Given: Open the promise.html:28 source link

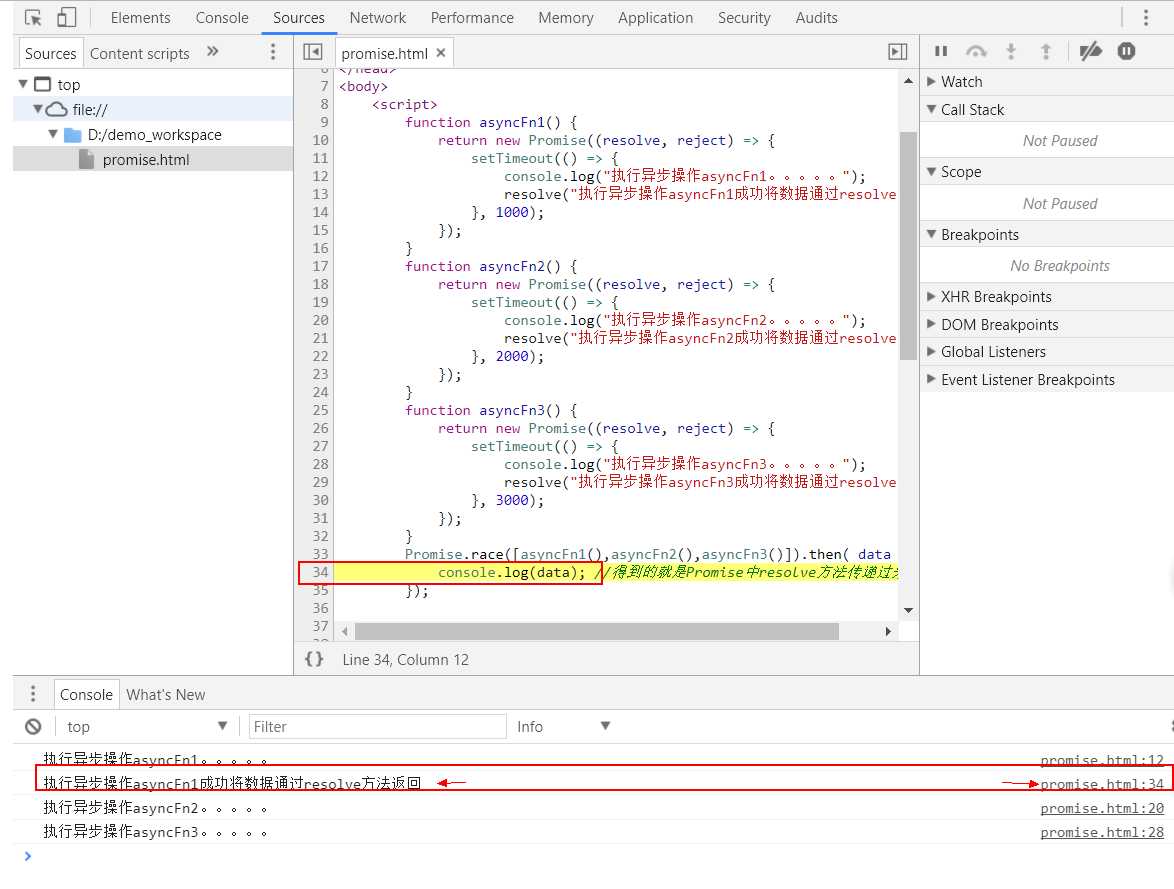Looking at the screenshot, I should click(1101, 831).
